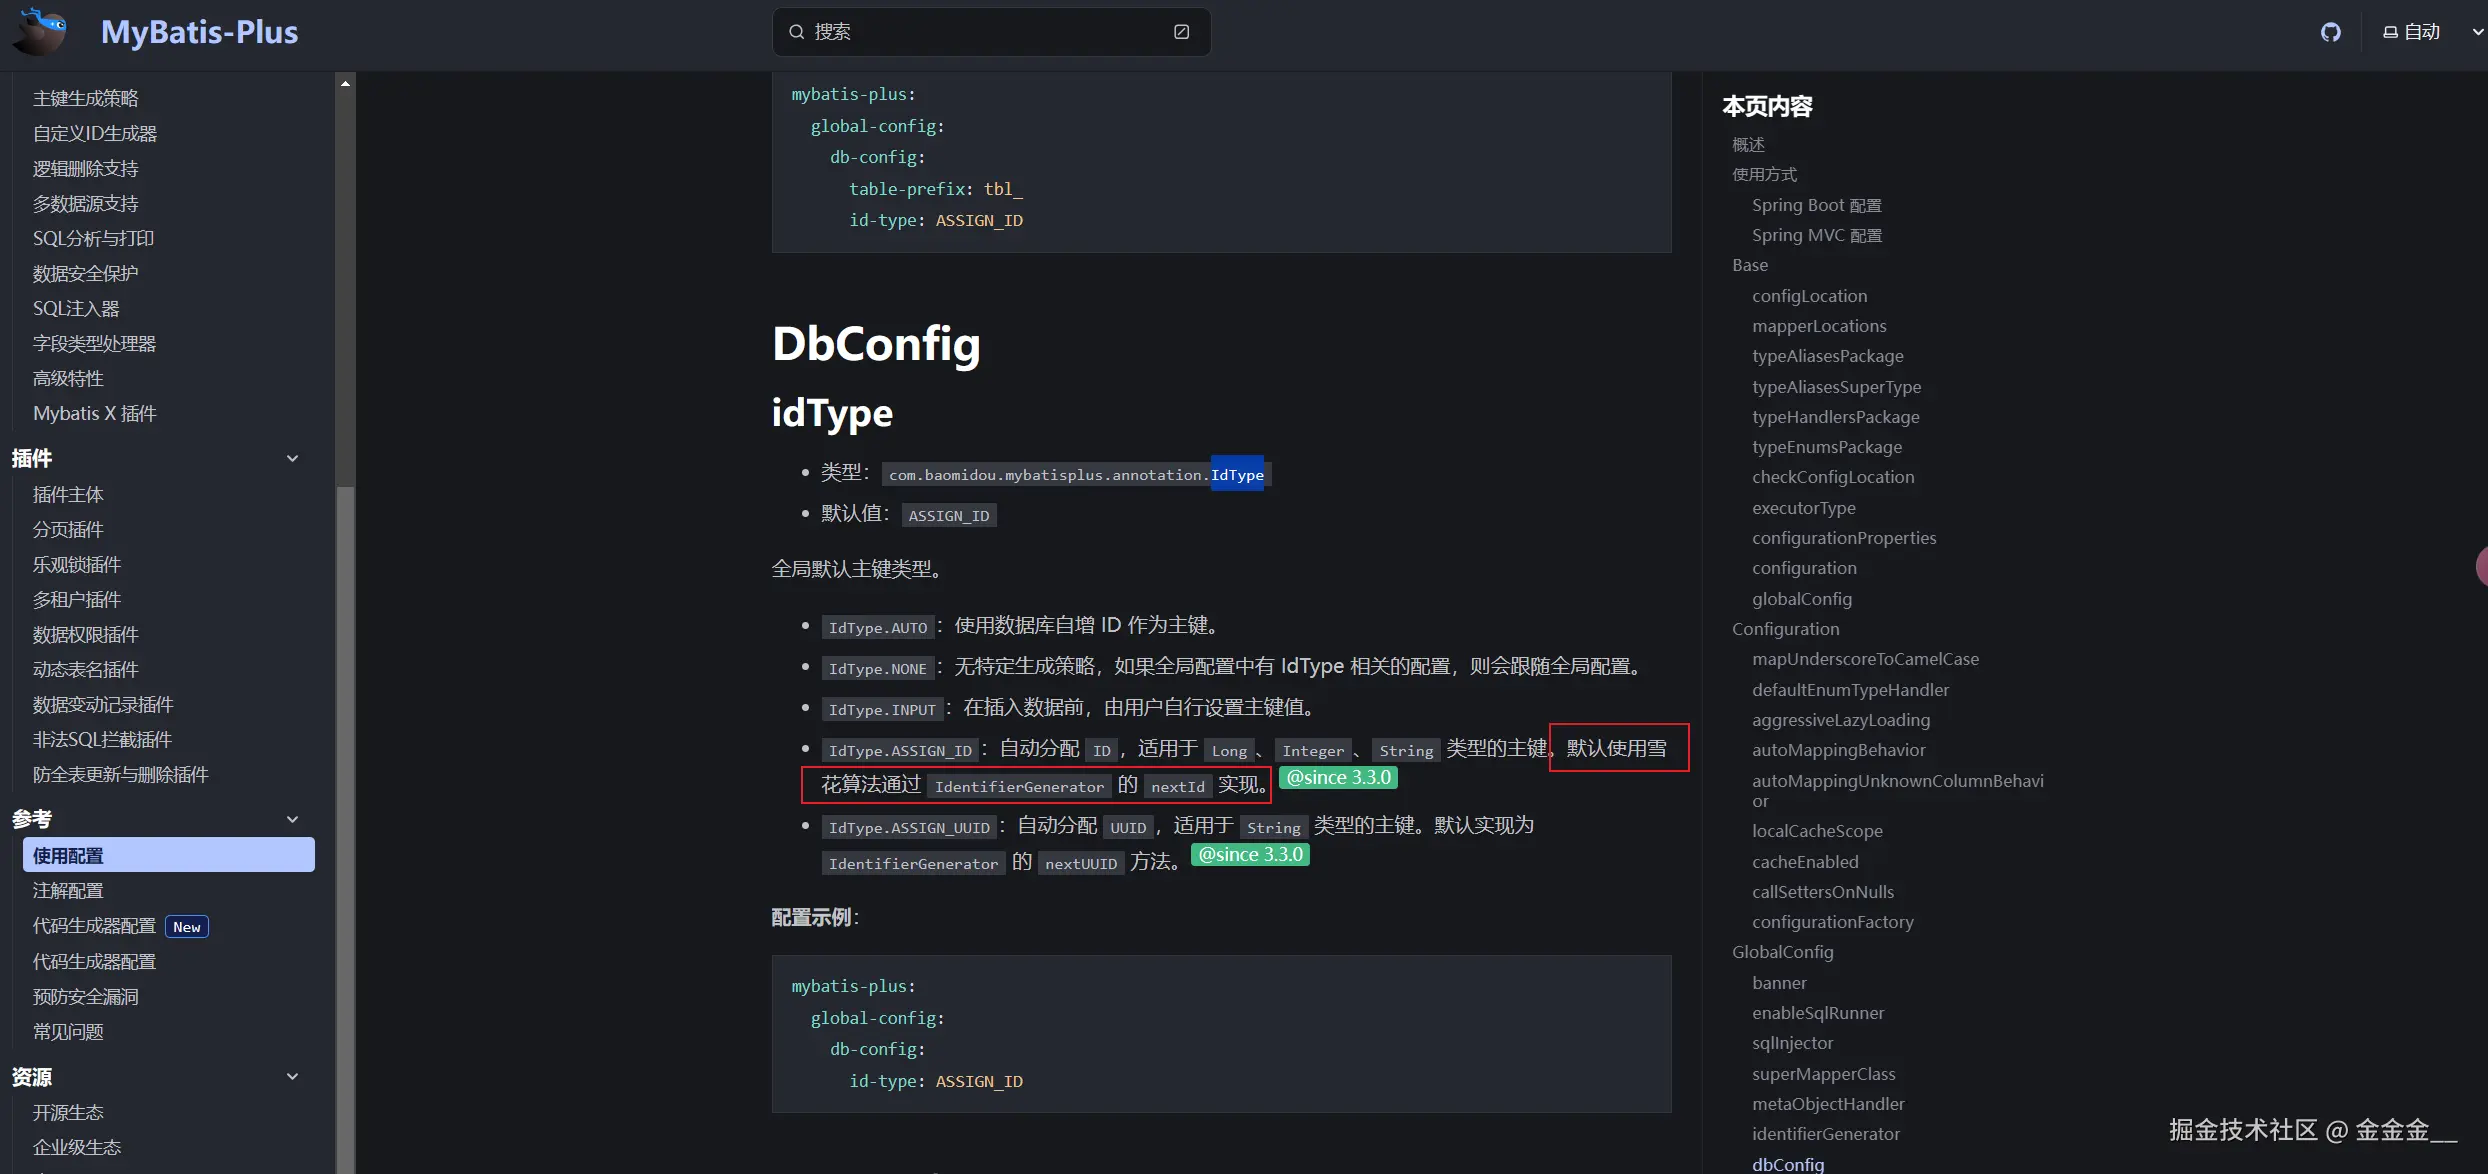Jump to mapUnderscoreToCamelCase section link
The image size is (2488, 1174).
tap(1864, 659)
